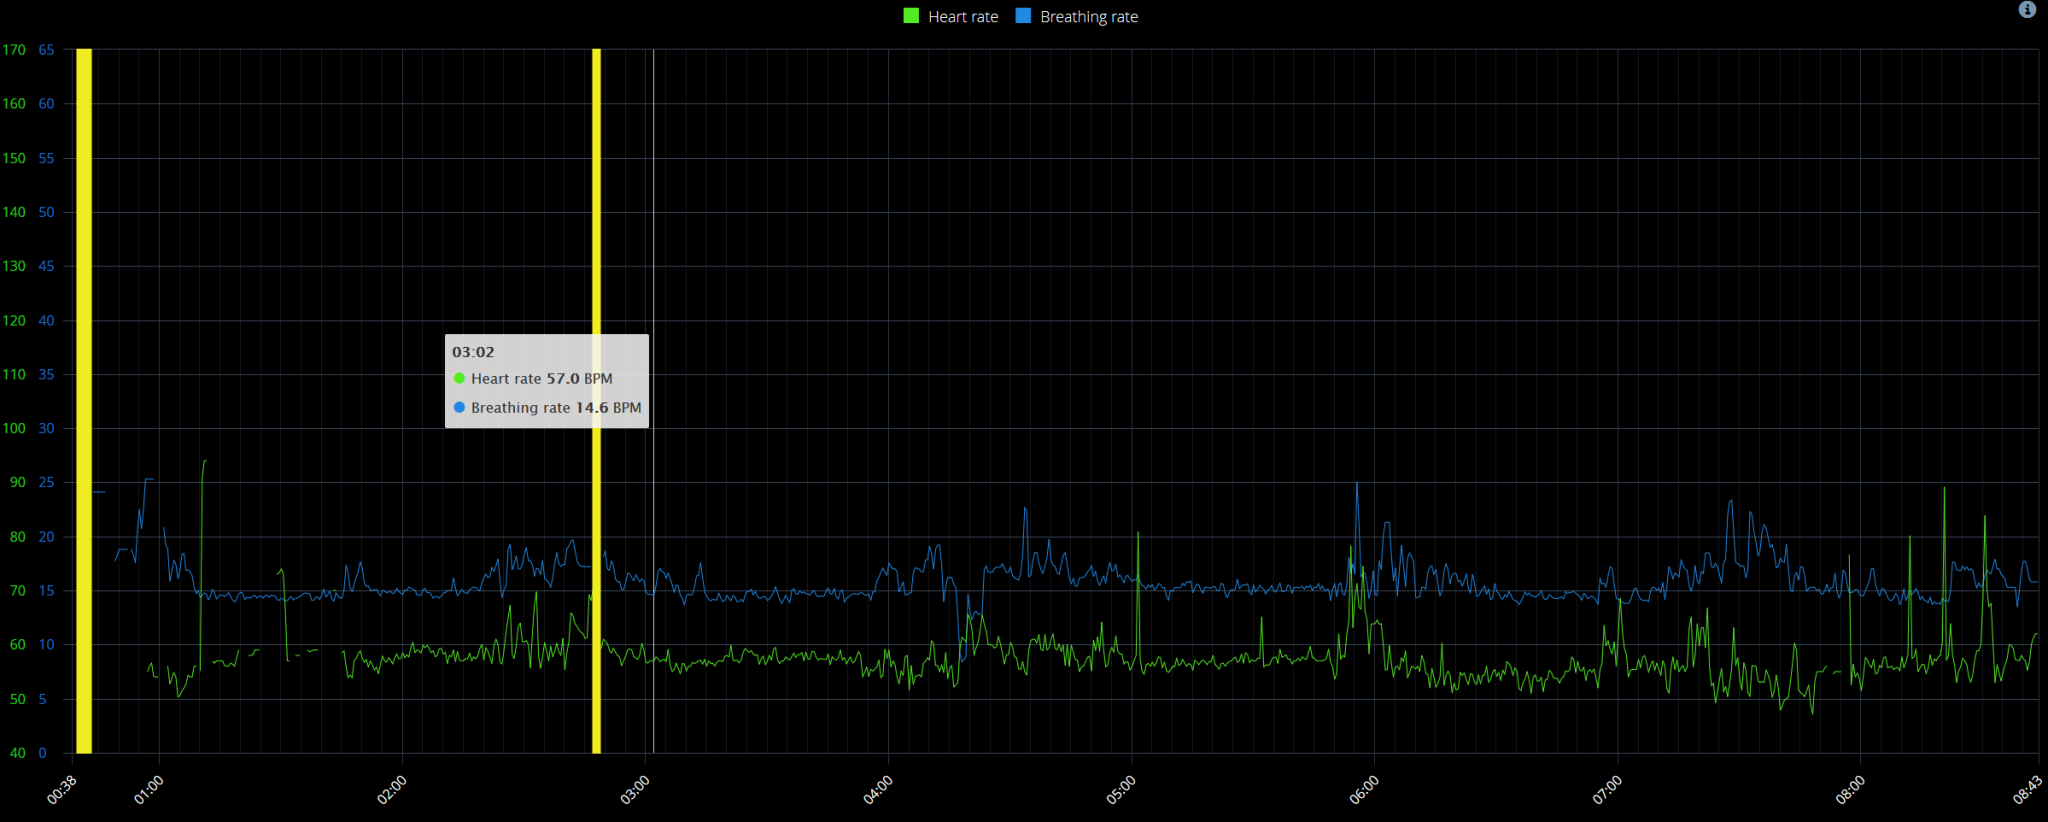Click the 5 breathing rate axis value

point(42,699)
